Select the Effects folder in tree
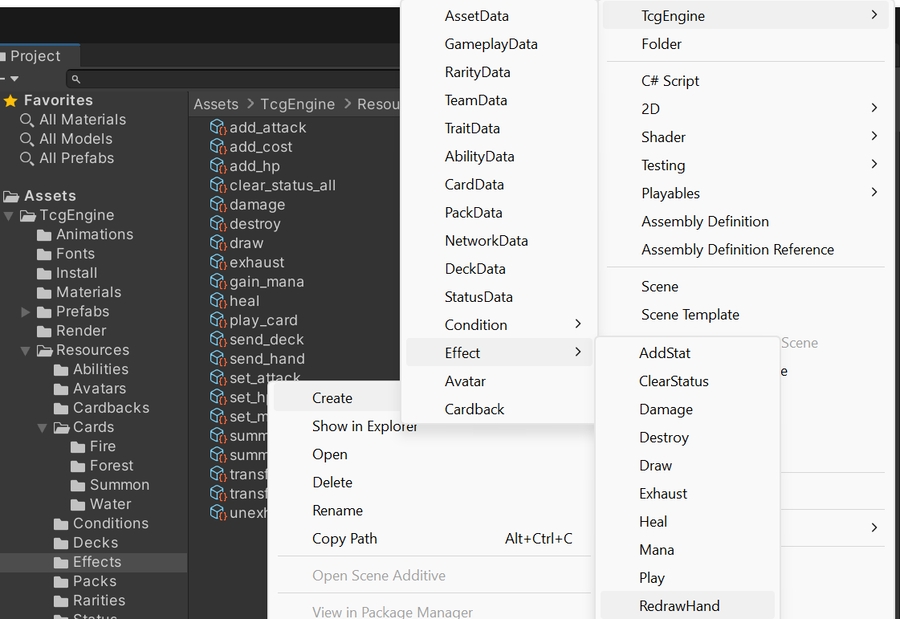This screenshot has width=900, height=619. (96, 562)
